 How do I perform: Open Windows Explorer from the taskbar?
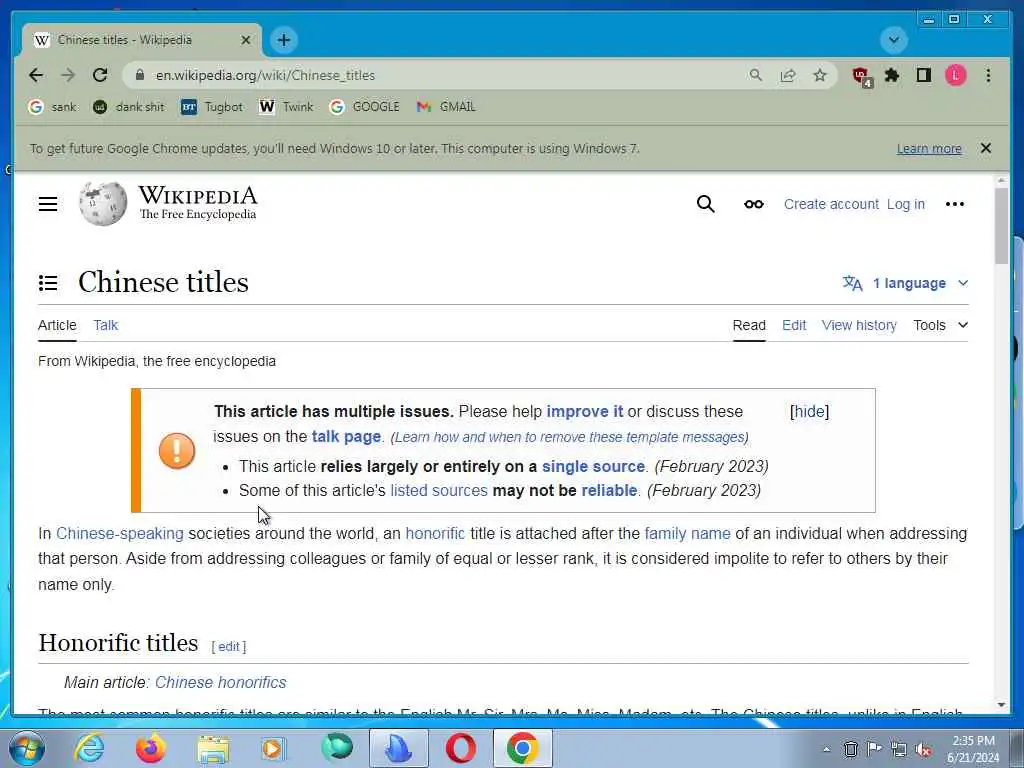click(x=213, y=749)
